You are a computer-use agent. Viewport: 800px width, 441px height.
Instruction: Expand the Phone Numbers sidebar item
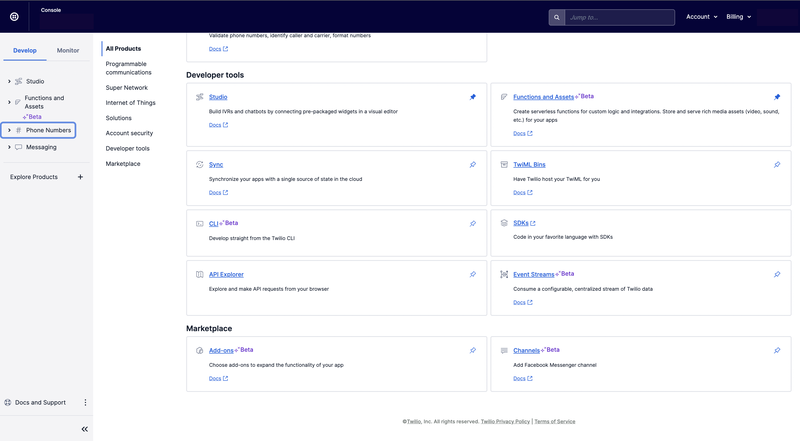click(x=9, y=130)
